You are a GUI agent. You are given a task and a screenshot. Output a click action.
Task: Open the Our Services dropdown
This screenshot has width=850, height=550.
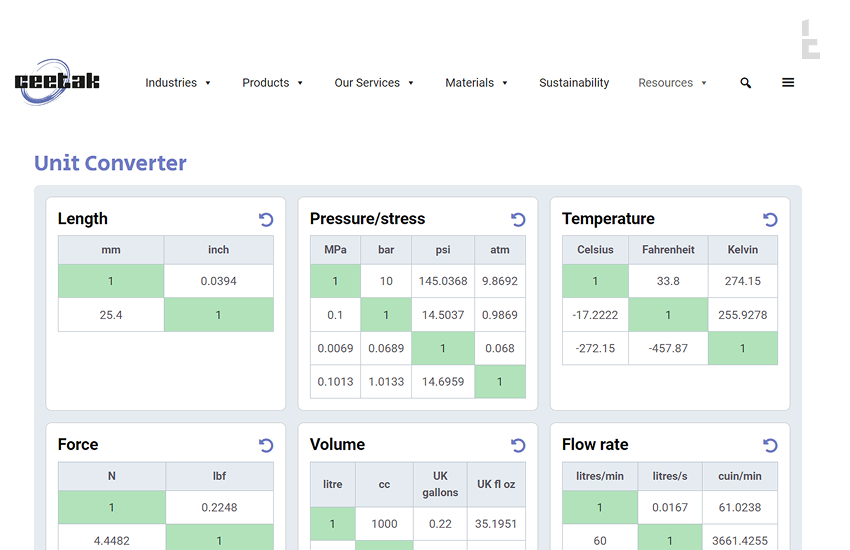tap(374, 83)
